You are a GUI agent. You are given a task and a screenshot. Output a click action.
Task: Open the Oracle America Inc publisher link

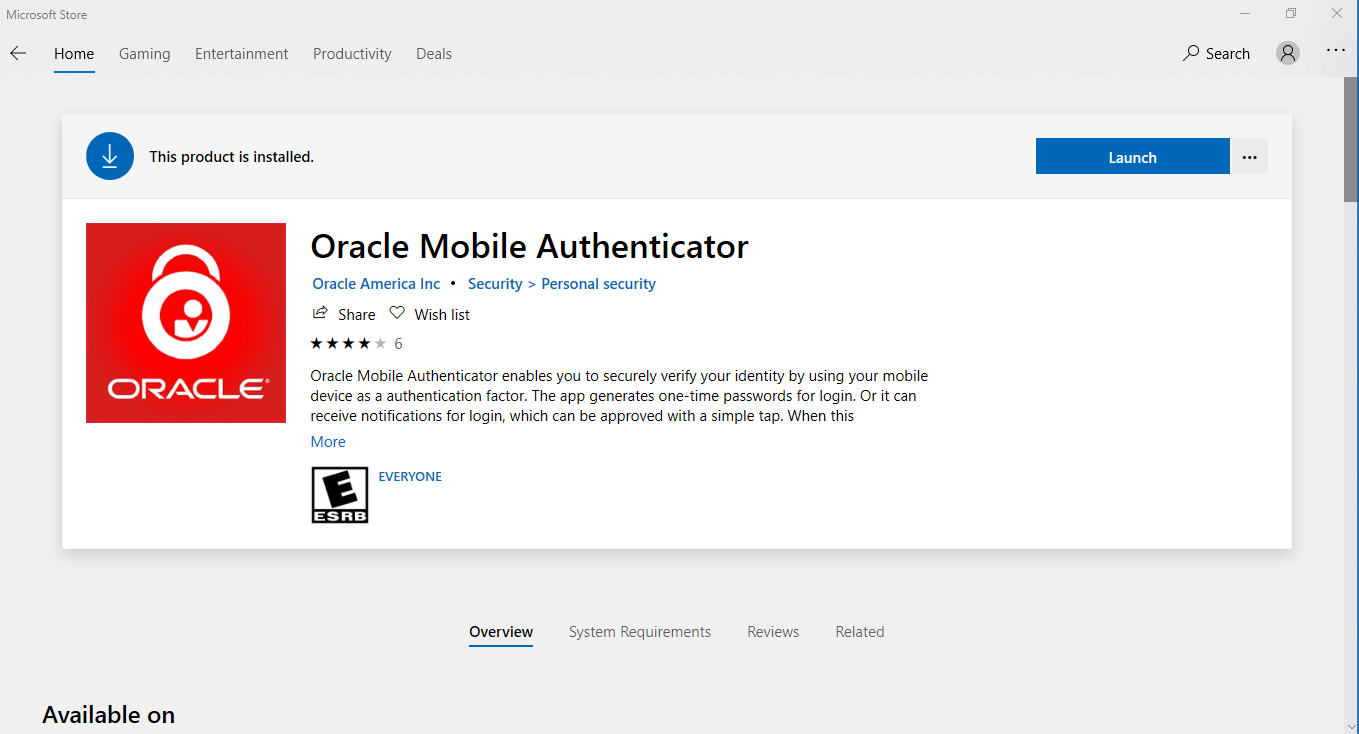(x=376, y=284)
